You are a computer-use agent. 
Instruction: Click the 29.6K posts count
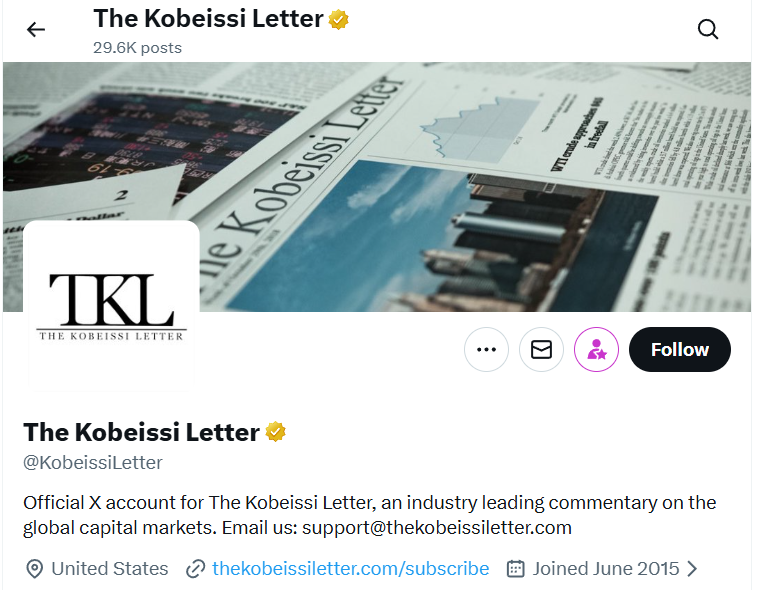(x=138, y=47)
